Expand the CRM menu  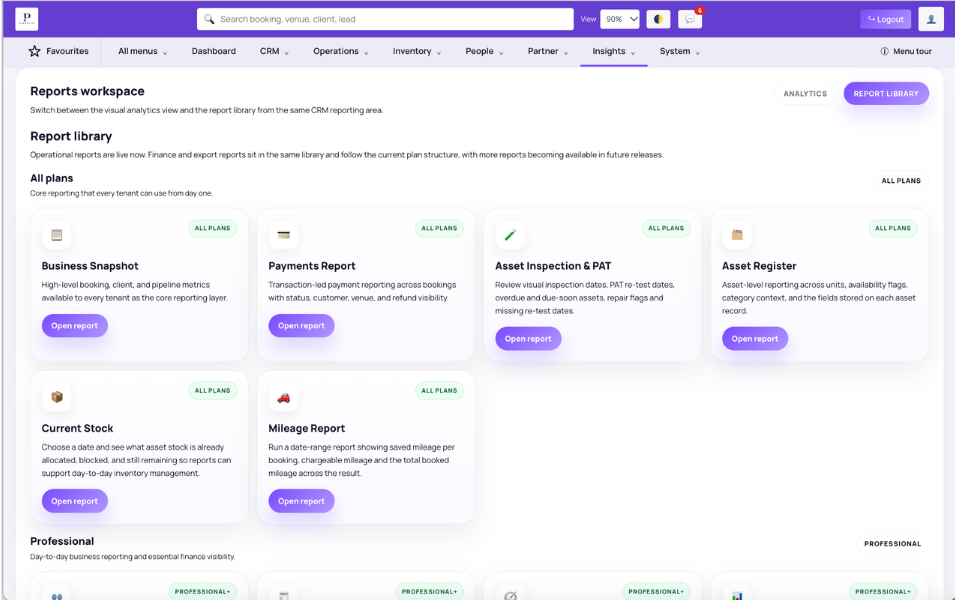[x=274, y=51]
